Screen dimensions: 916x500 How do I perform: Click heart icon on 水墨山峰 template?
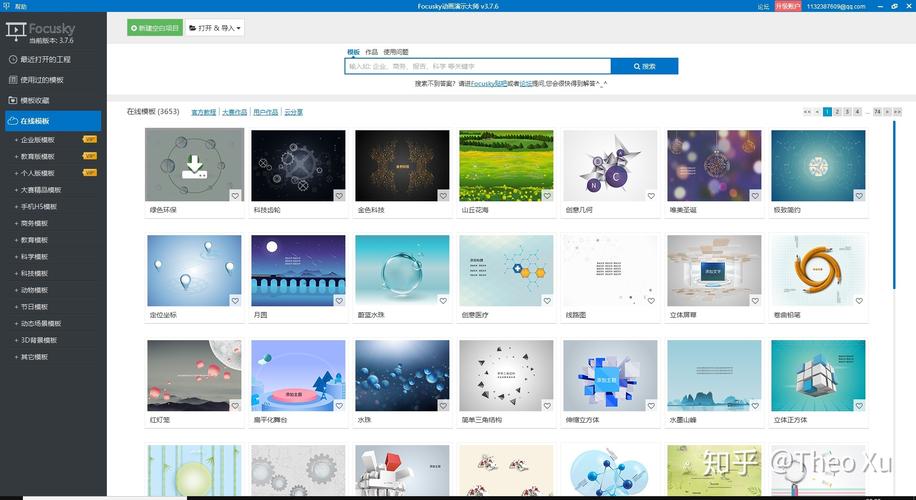[x=755, y=406]
